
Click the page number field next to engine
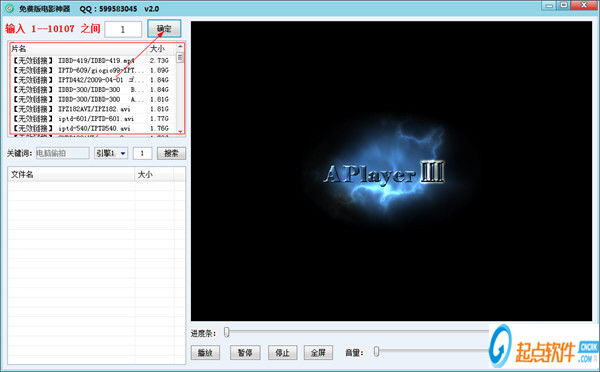pos(142,153)
